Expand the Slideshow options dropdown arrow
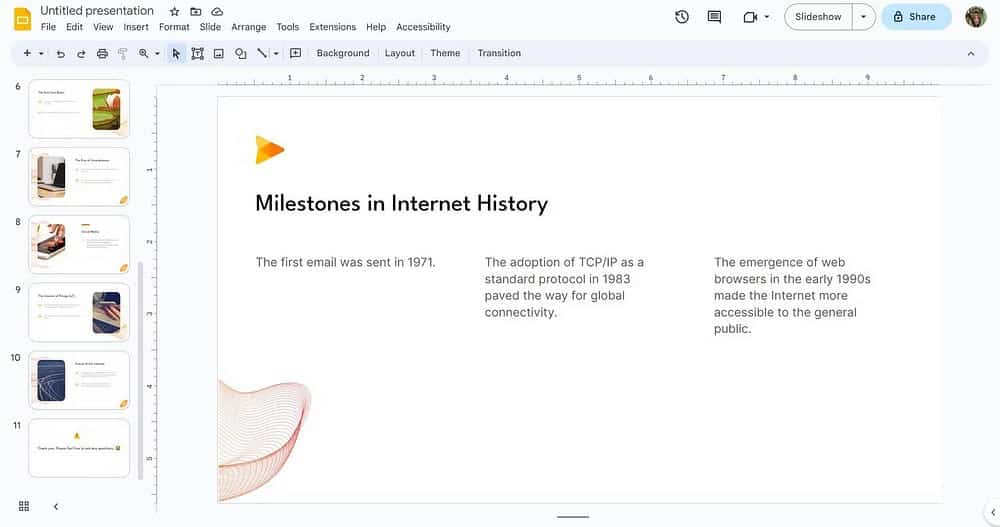This screenshot has height=527, width=1000. tap(863, 16)
